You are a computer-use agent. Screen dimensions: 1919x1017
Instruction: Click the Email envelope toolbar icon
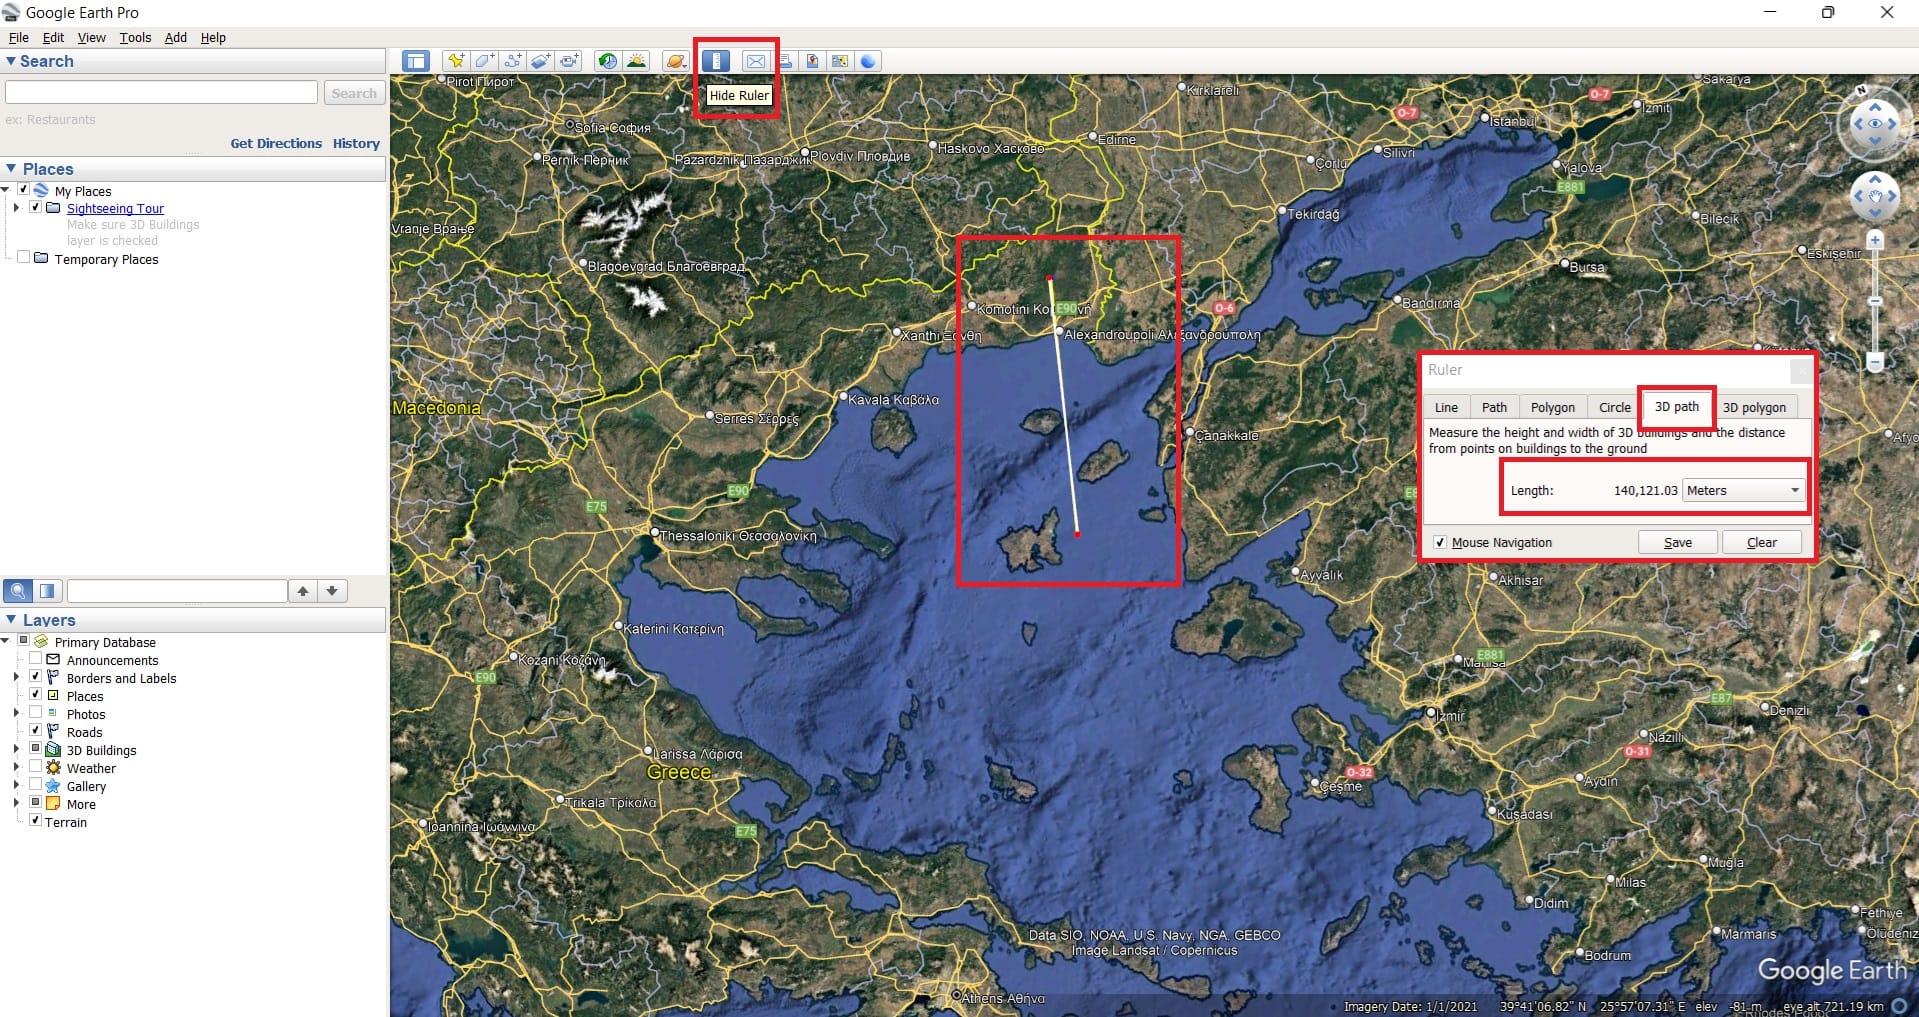[x=756, y=61]
